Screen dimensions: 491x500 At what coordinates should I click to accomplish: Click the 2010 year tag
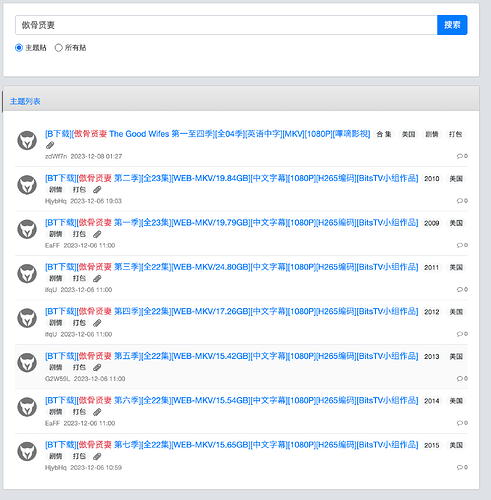(432, 179)
